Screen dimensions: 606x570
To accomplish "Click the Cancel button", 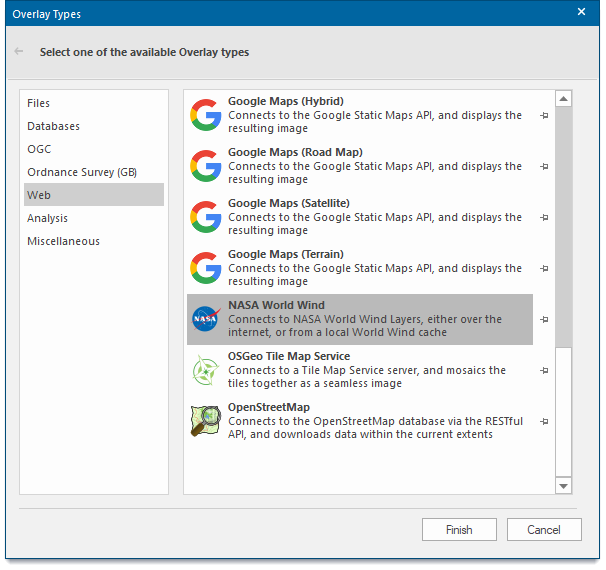I will 544,529.
